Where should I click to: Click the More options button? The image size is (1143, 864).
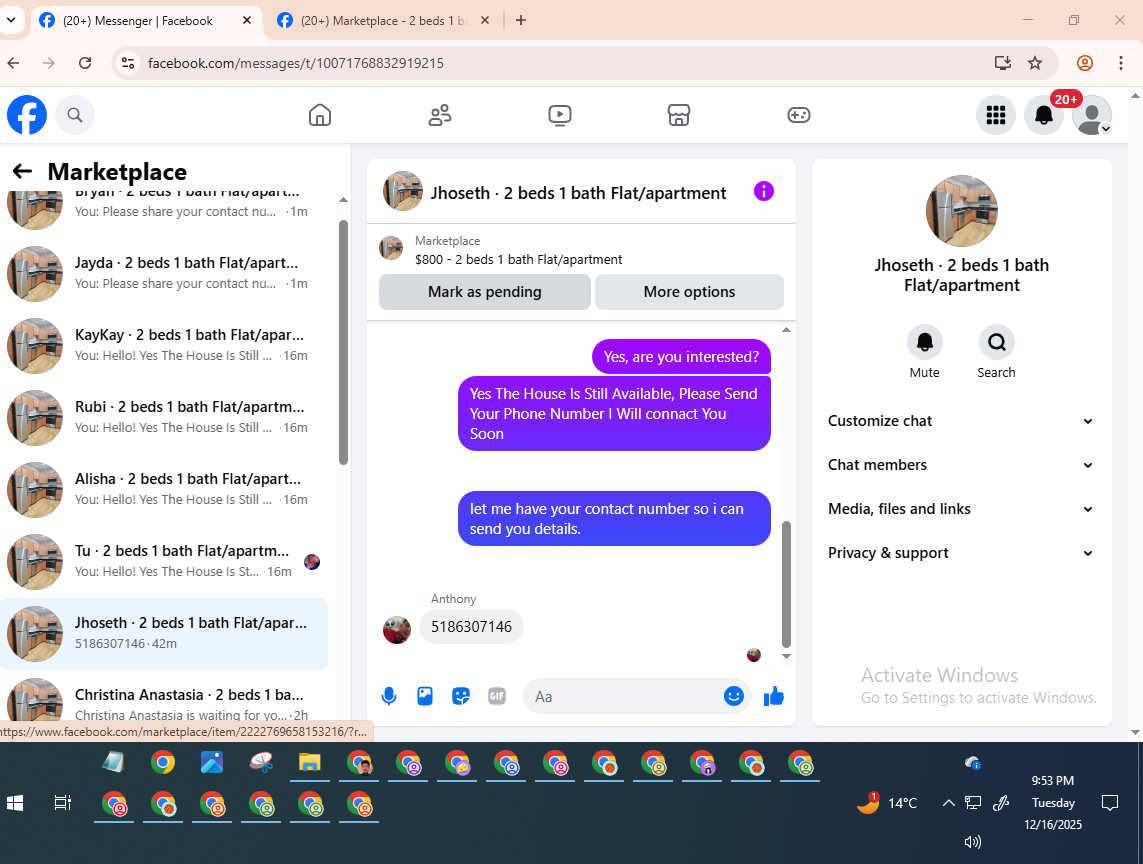click(690, 292)
